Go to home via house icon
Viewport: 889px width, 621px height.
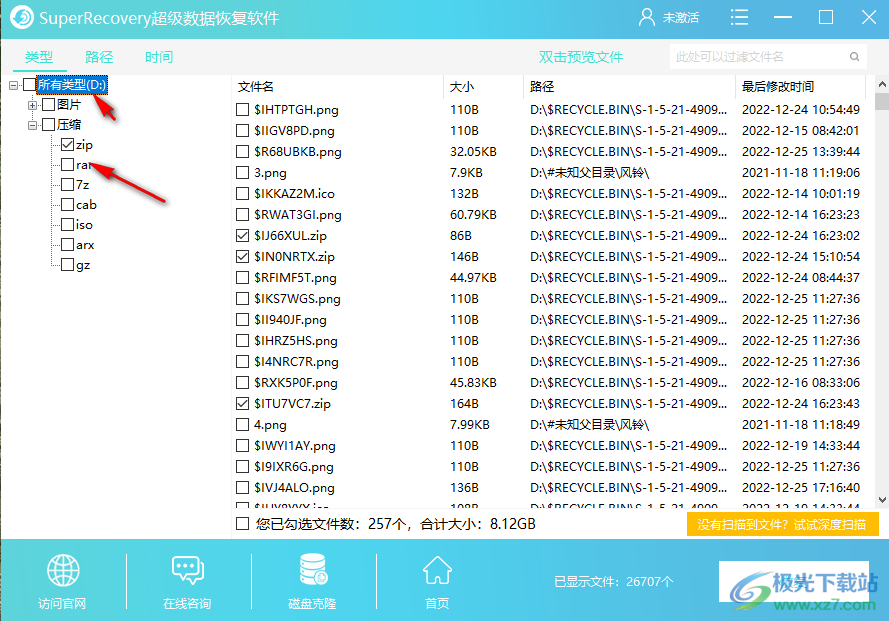(437, 570)
